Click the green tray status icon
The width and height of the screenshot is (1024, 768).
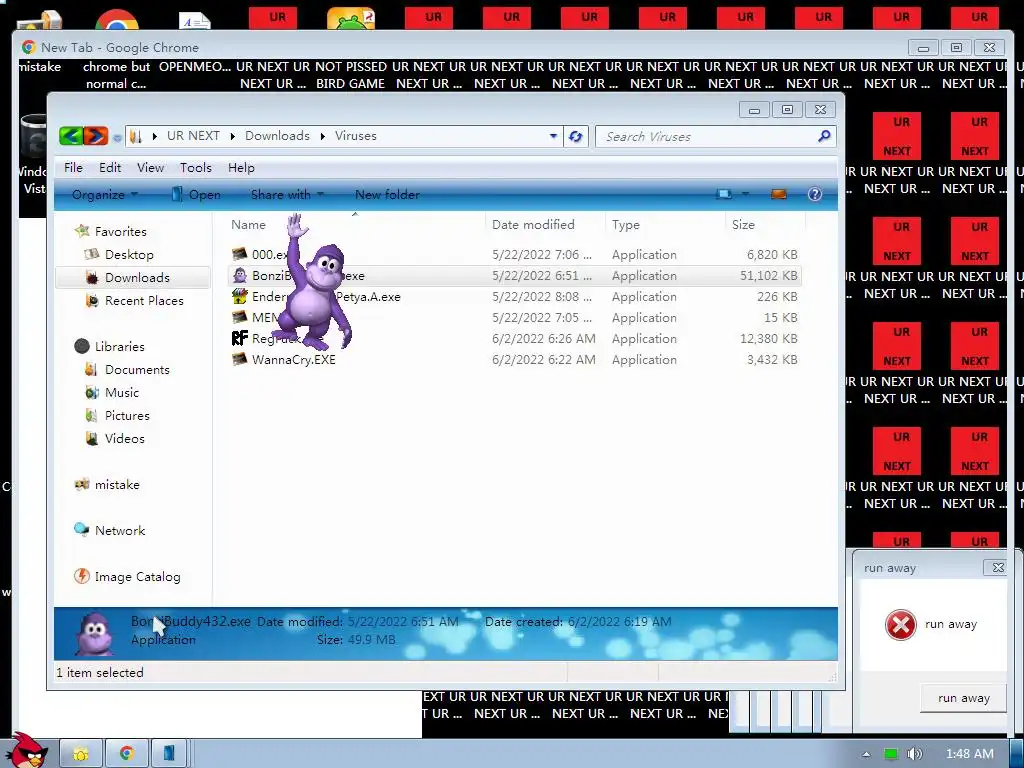pos(890,754)
